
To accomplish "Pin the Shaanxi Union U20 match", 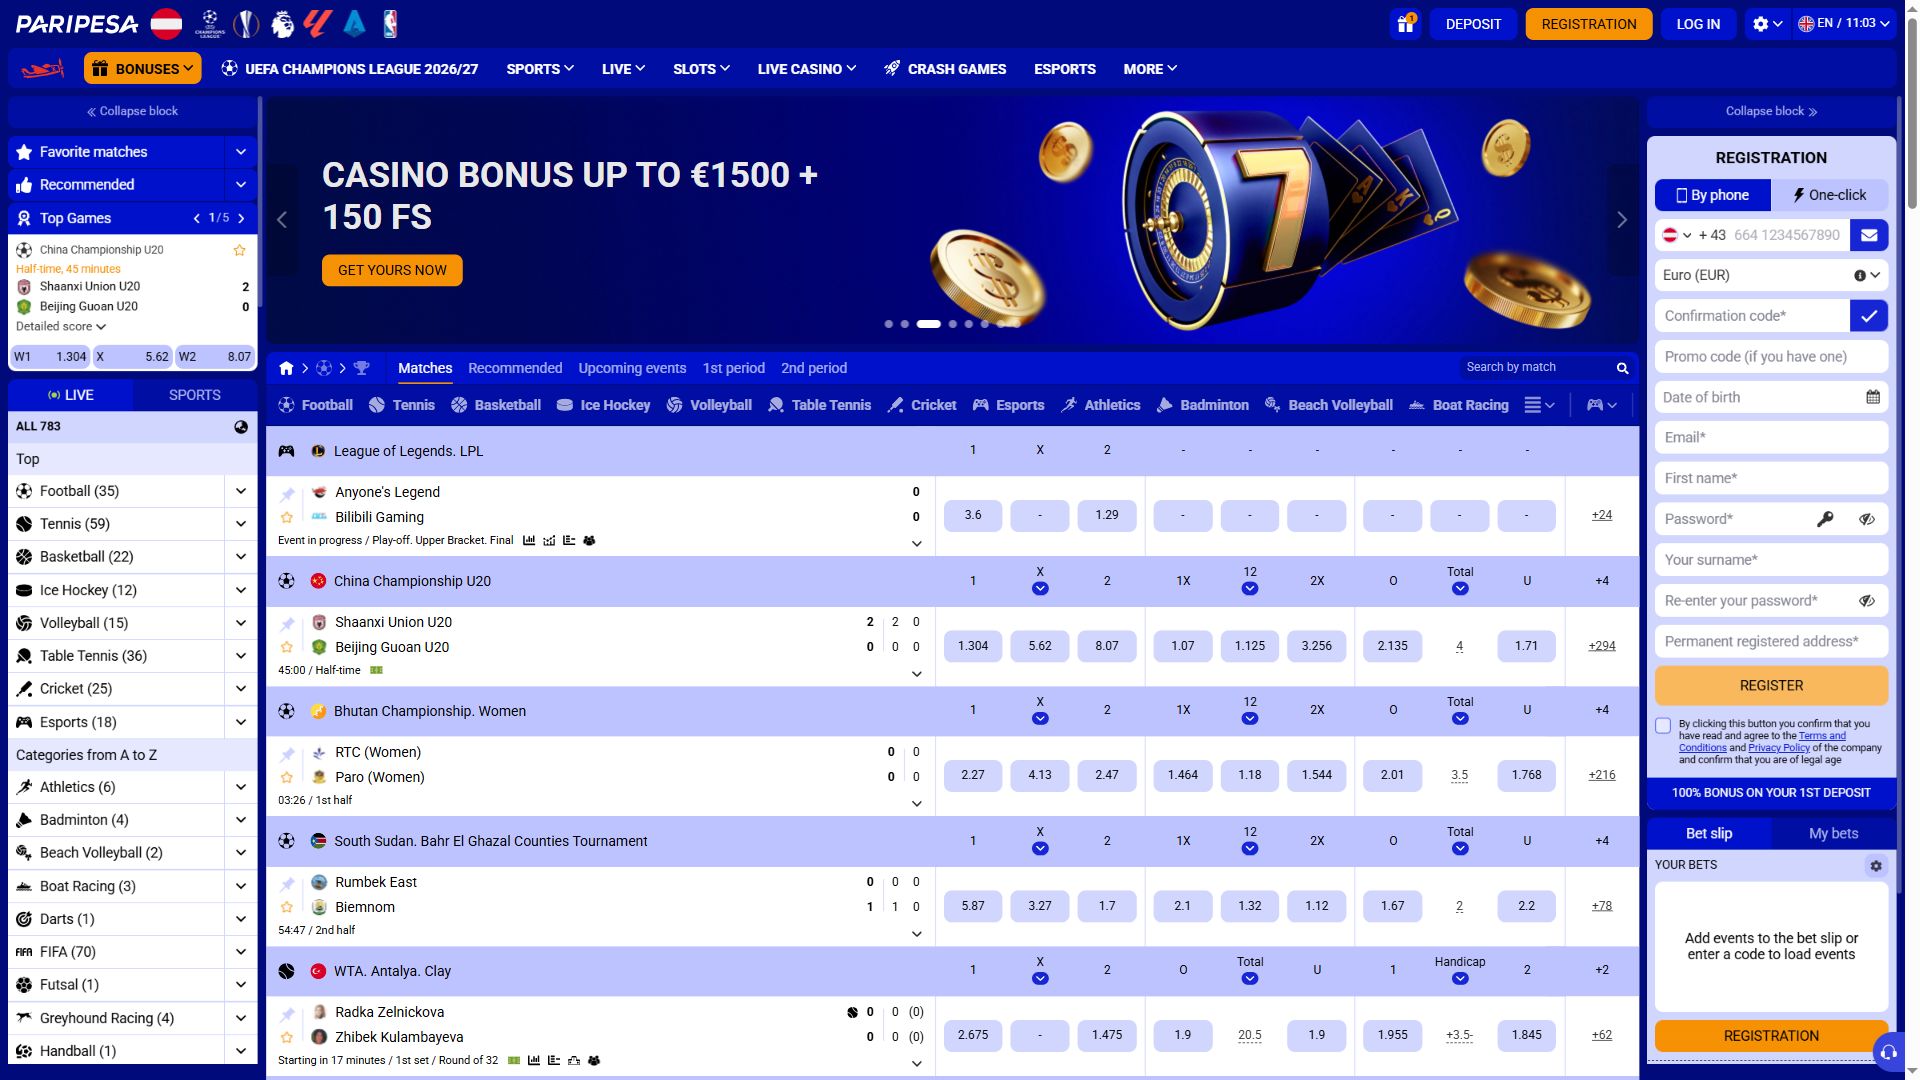I will pos(287,624).
